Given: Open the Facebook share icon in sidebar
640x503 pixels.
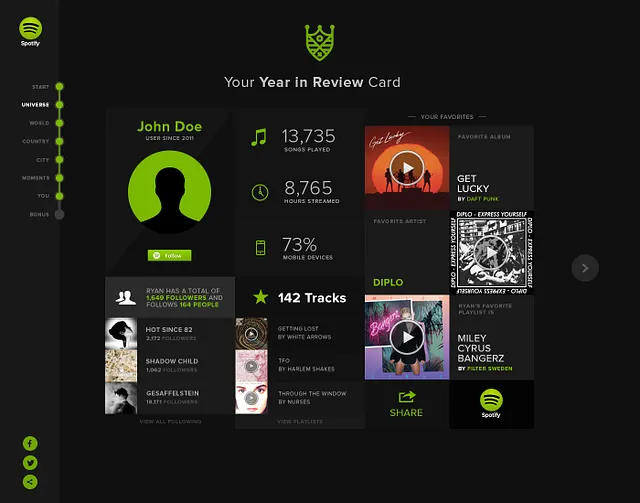Looking at the screenshot, I should coord(30,443).
